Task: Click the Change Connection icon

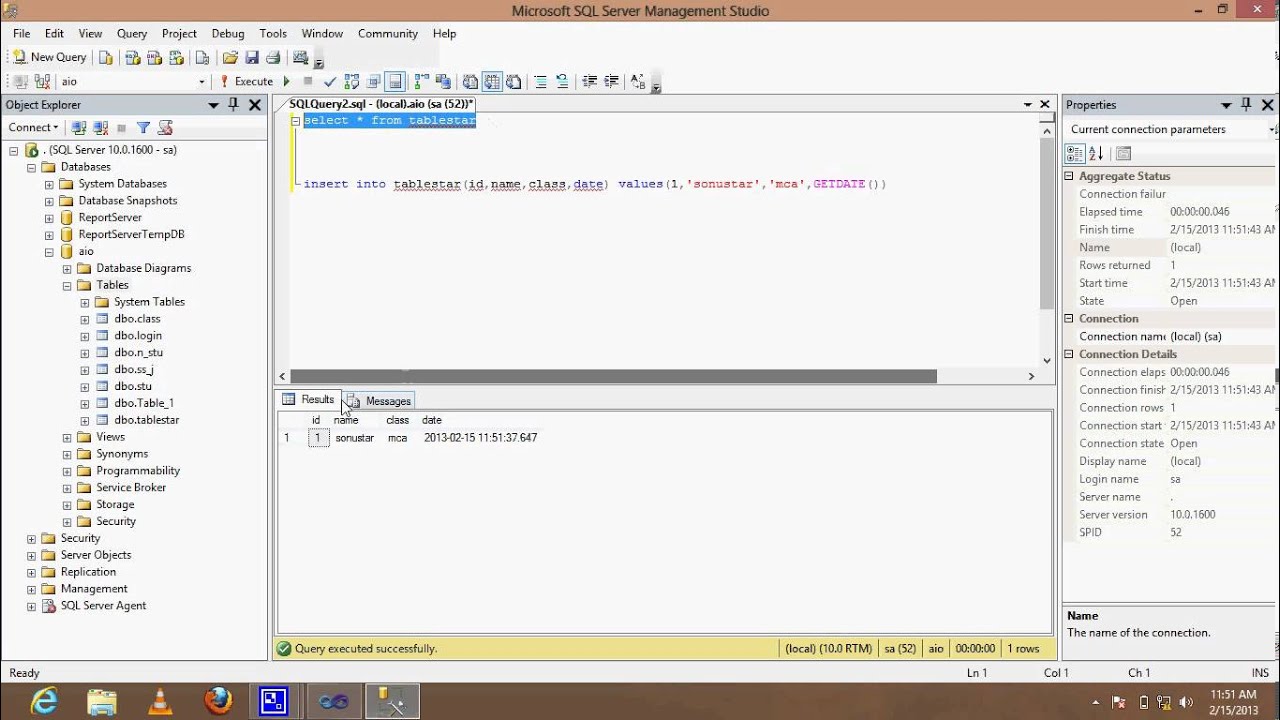Action: (x=42, y=81)
